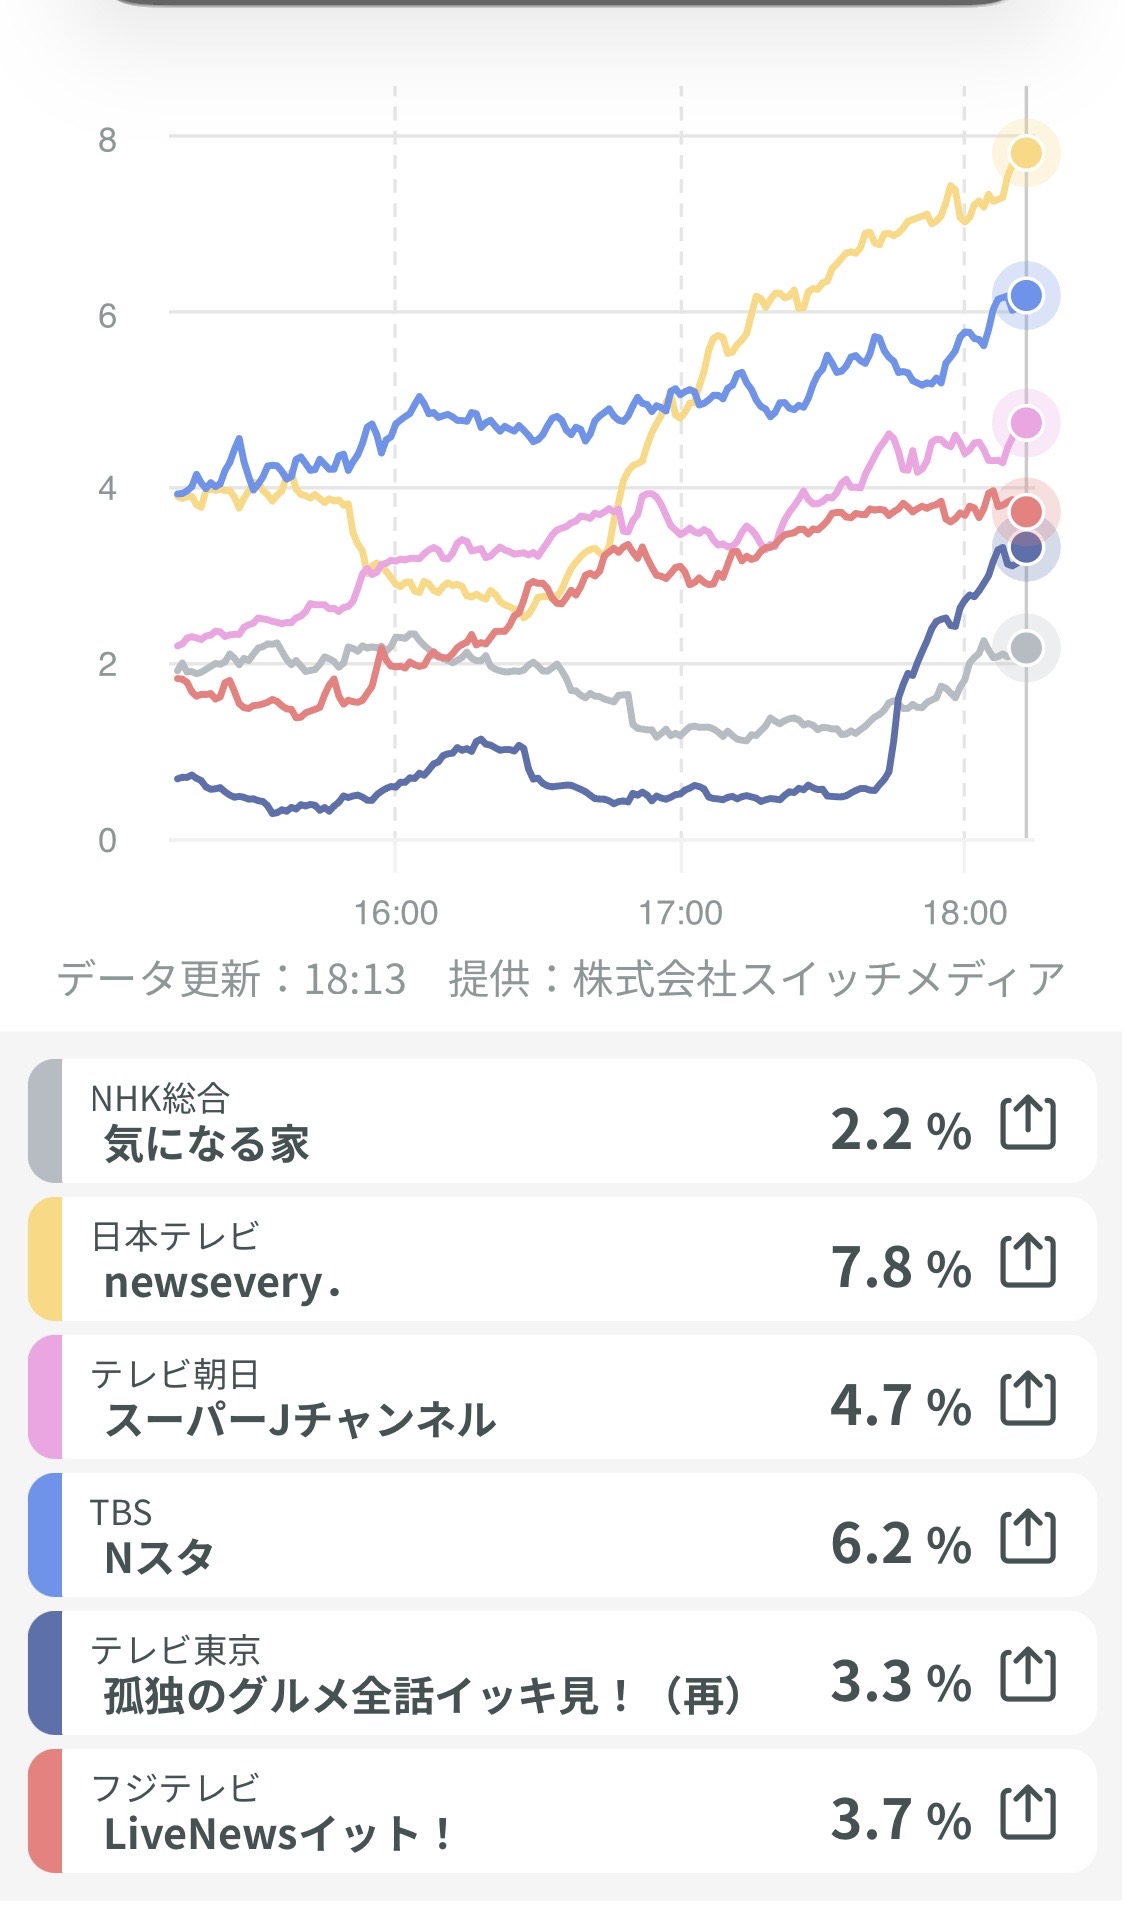Open the Nスタ program row
The height and width of the screenshot is (1923, 1125).
coord(450,1536)
